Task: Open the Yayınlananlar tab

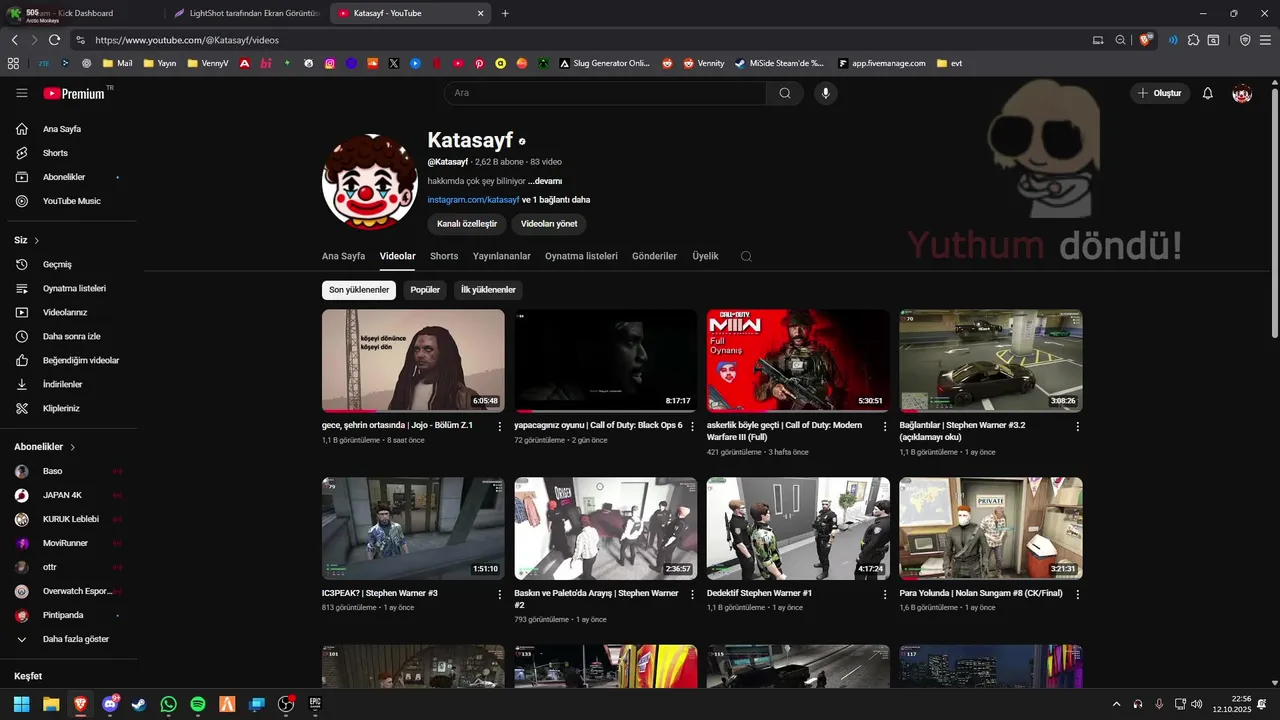Action: pyautogui.click(x=502, y=256)
